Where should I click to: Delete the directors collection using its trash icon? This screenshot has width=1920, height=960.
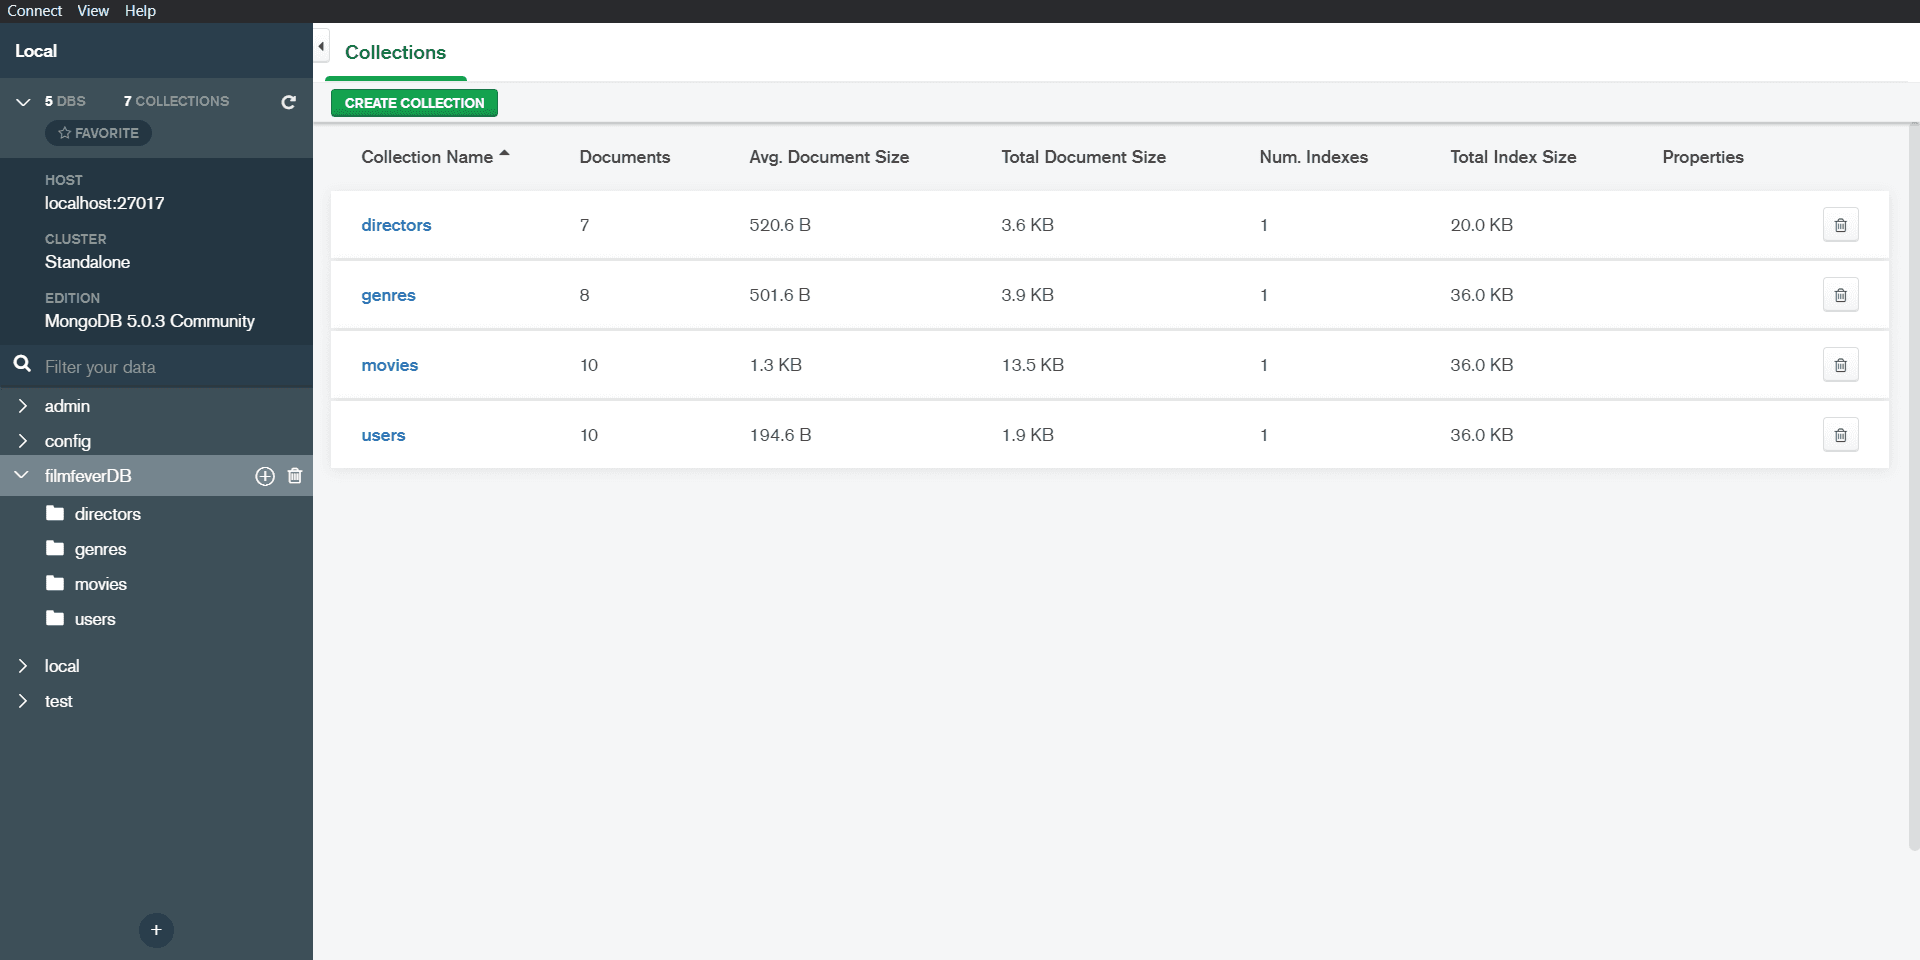point(1840,225)
